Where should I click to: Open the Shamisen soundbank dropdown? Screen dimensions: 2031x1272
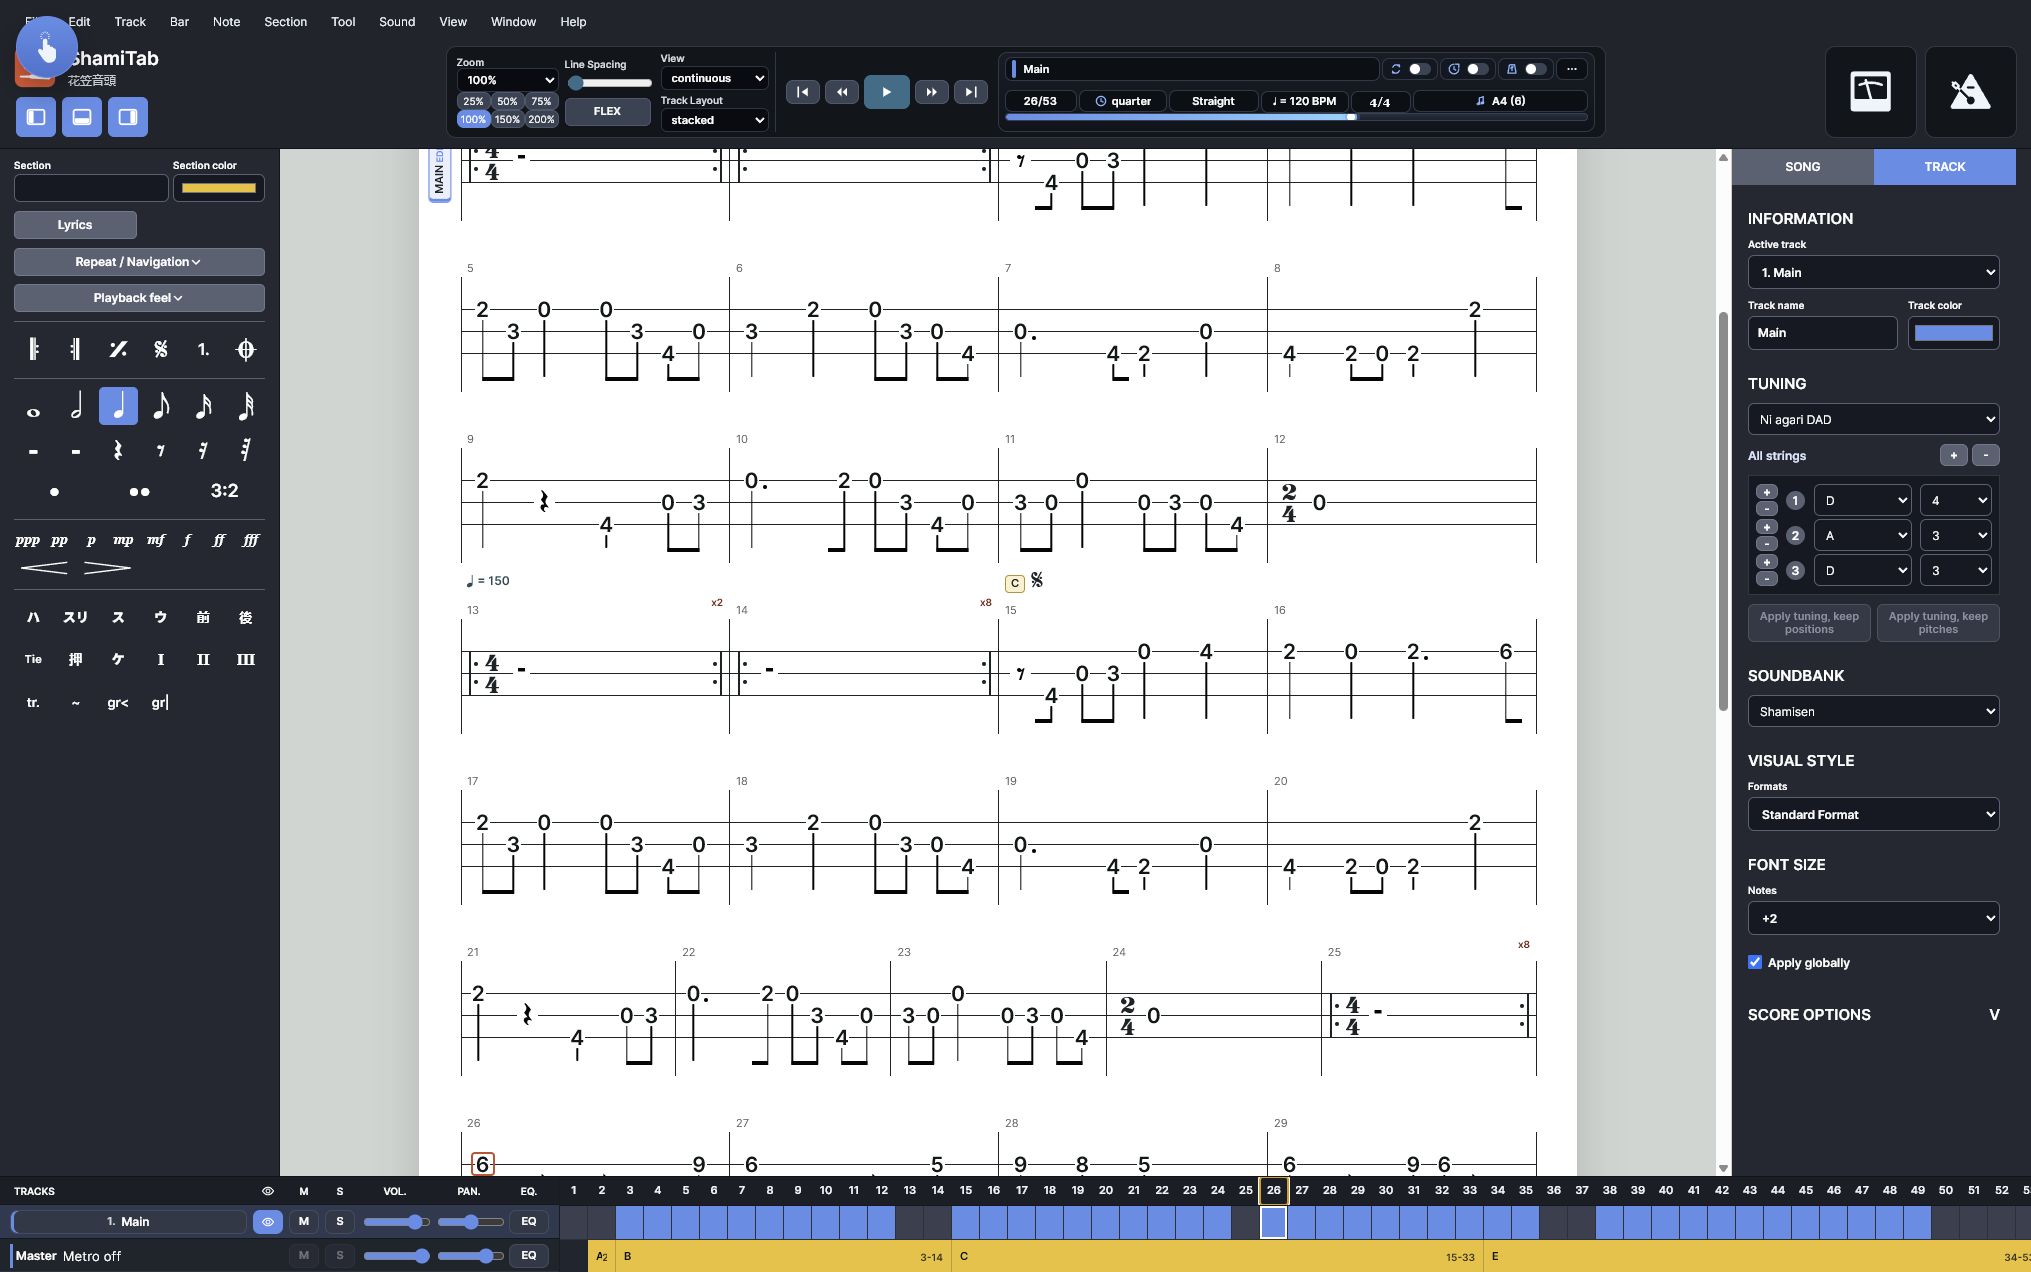click(x=1873, y=711)
